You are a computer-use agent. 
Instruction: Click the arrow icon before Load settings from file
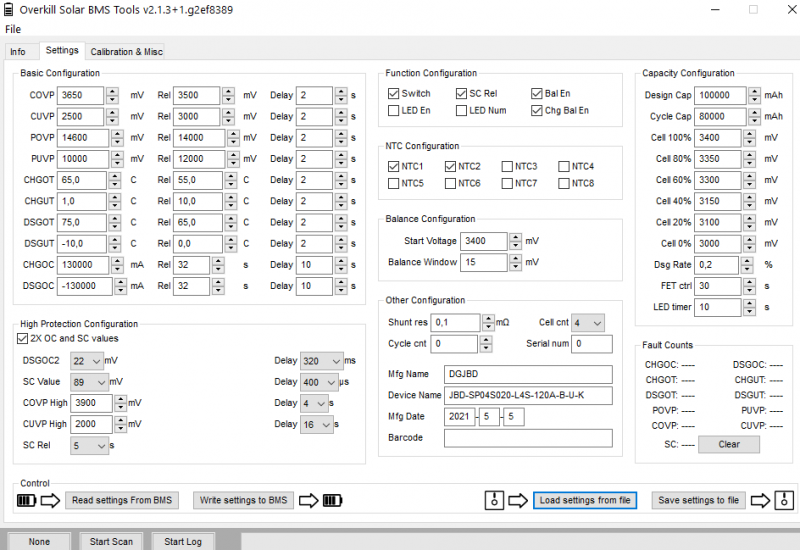point(516,500)
